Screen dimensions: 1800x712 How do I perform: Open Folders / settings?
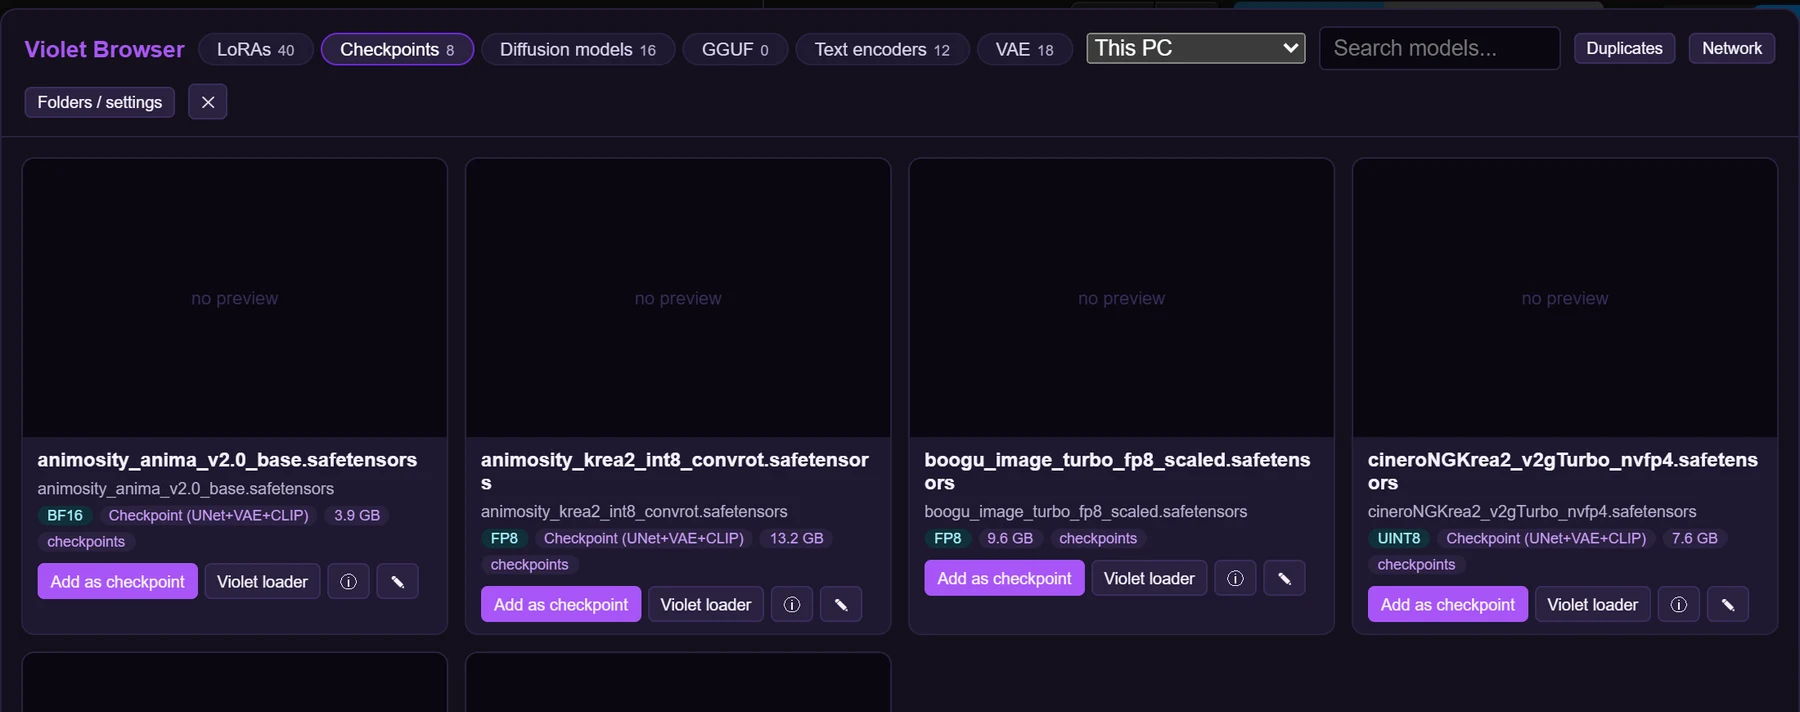click(100, 102)
